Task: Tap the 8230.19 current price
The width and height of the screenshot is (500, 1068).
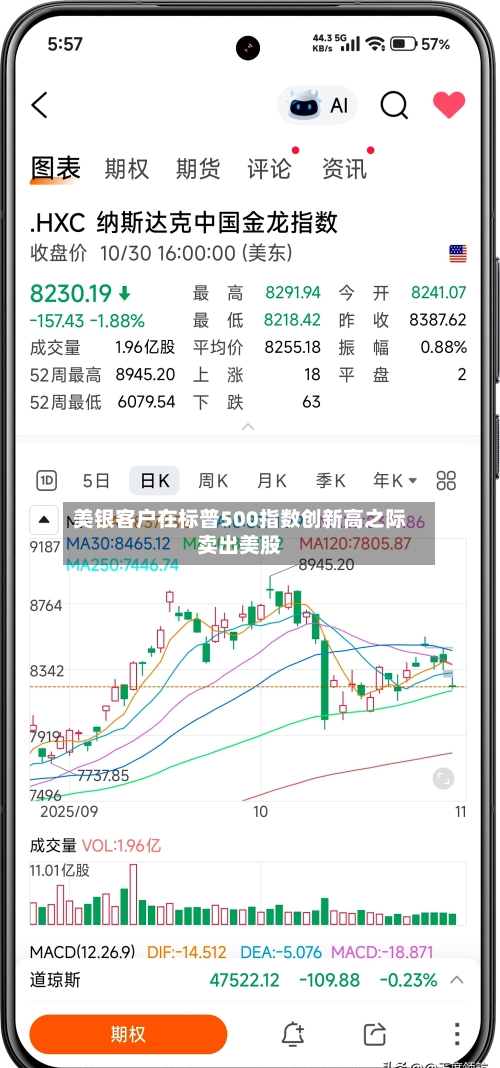Action: [71, 294]
